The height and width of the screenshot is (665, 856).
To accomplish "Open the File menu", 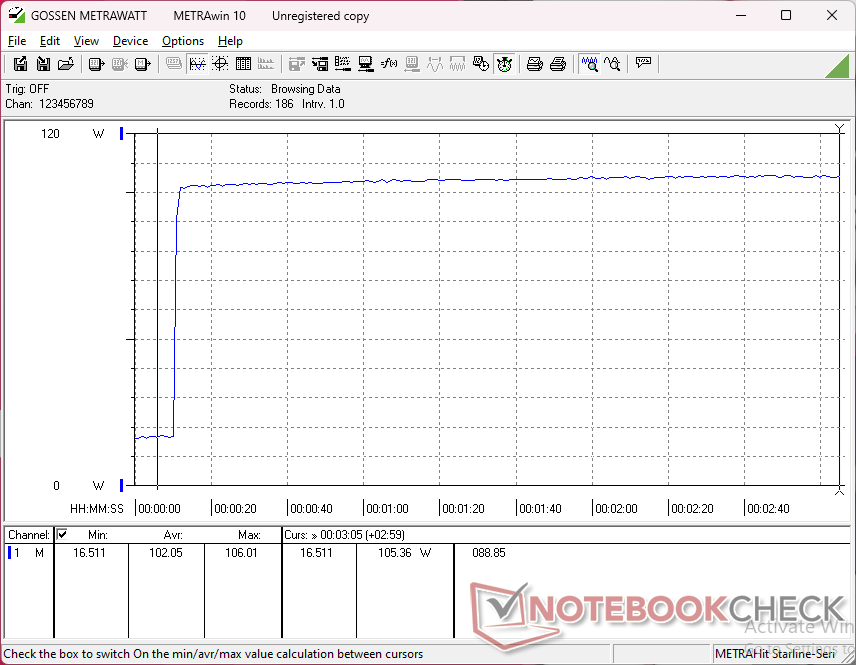I will point(17,41).
